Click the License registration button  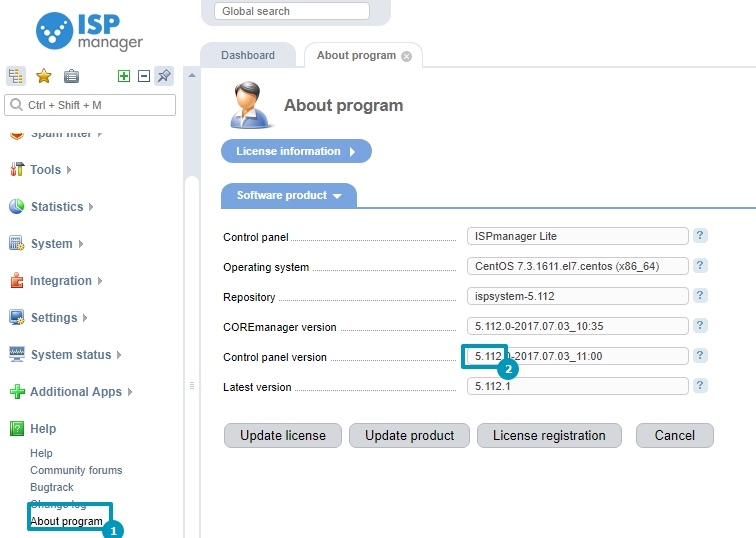coord(549,435)
